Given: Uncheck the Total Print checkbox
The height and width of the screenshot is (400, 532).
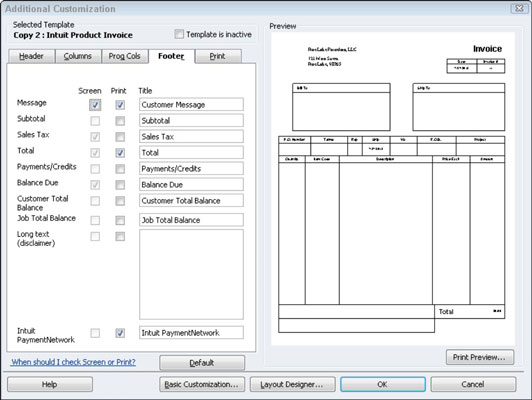Looking at the screenshot, I should coord(120,153).
